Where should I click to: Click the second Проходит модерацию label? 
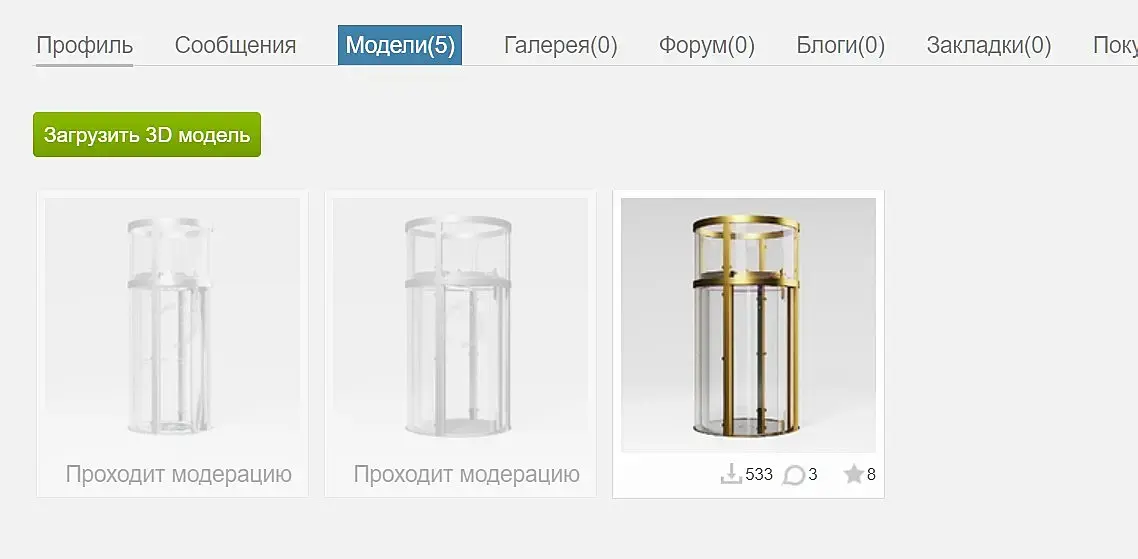tap(467, 474)
